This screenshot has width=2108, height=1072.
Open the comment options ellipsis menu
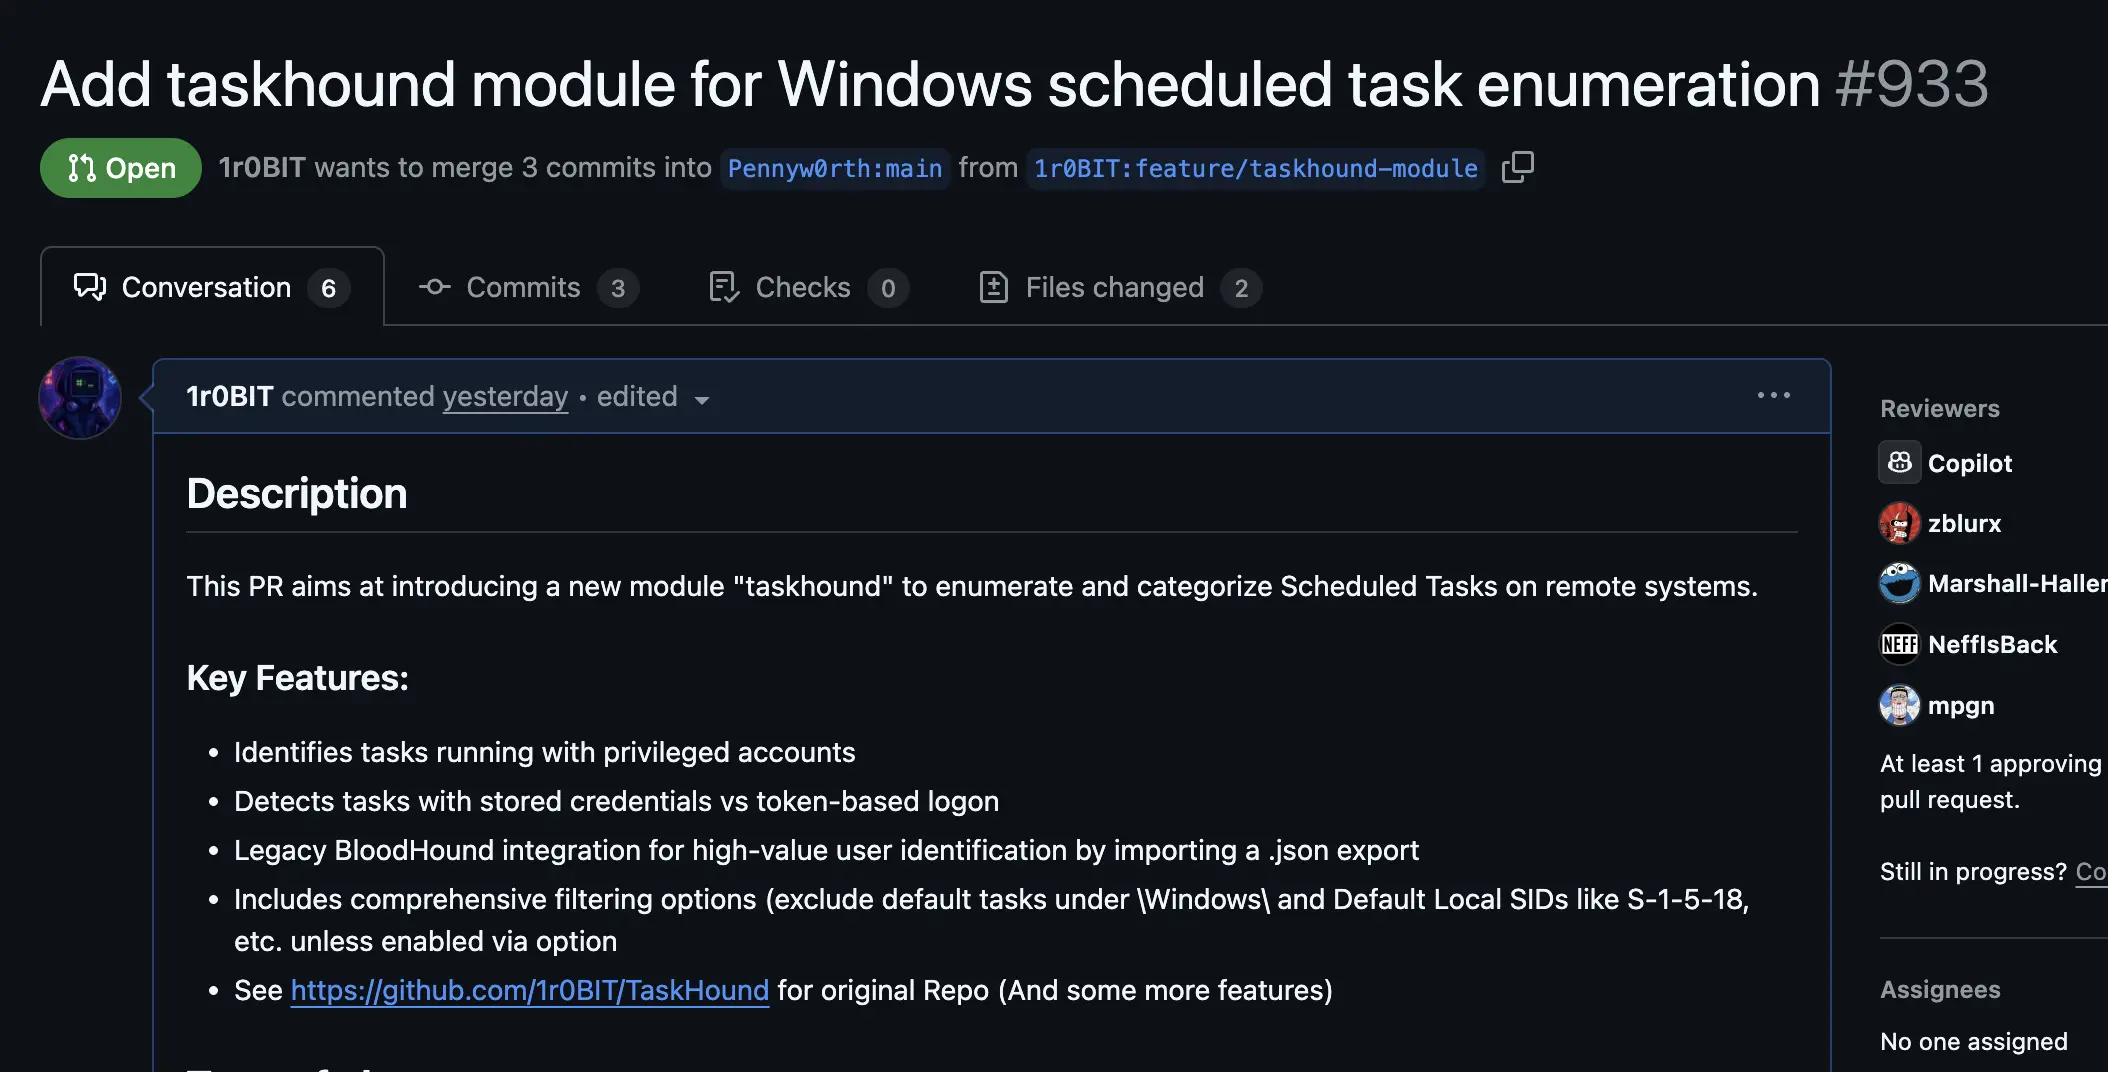pos(1773,396)
